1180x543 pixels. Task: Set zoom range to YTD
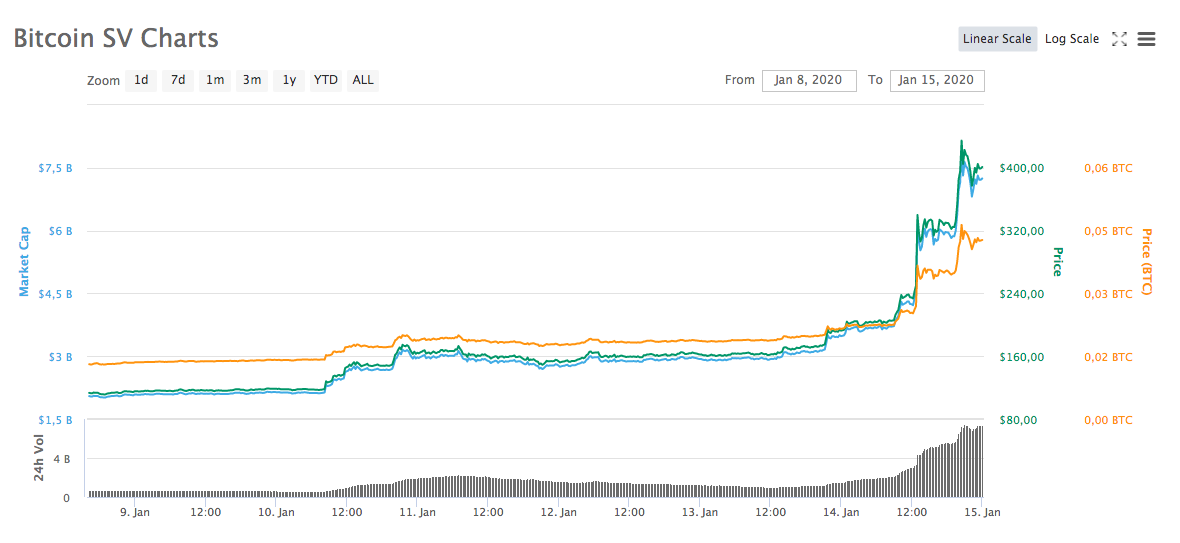[326, 80]
